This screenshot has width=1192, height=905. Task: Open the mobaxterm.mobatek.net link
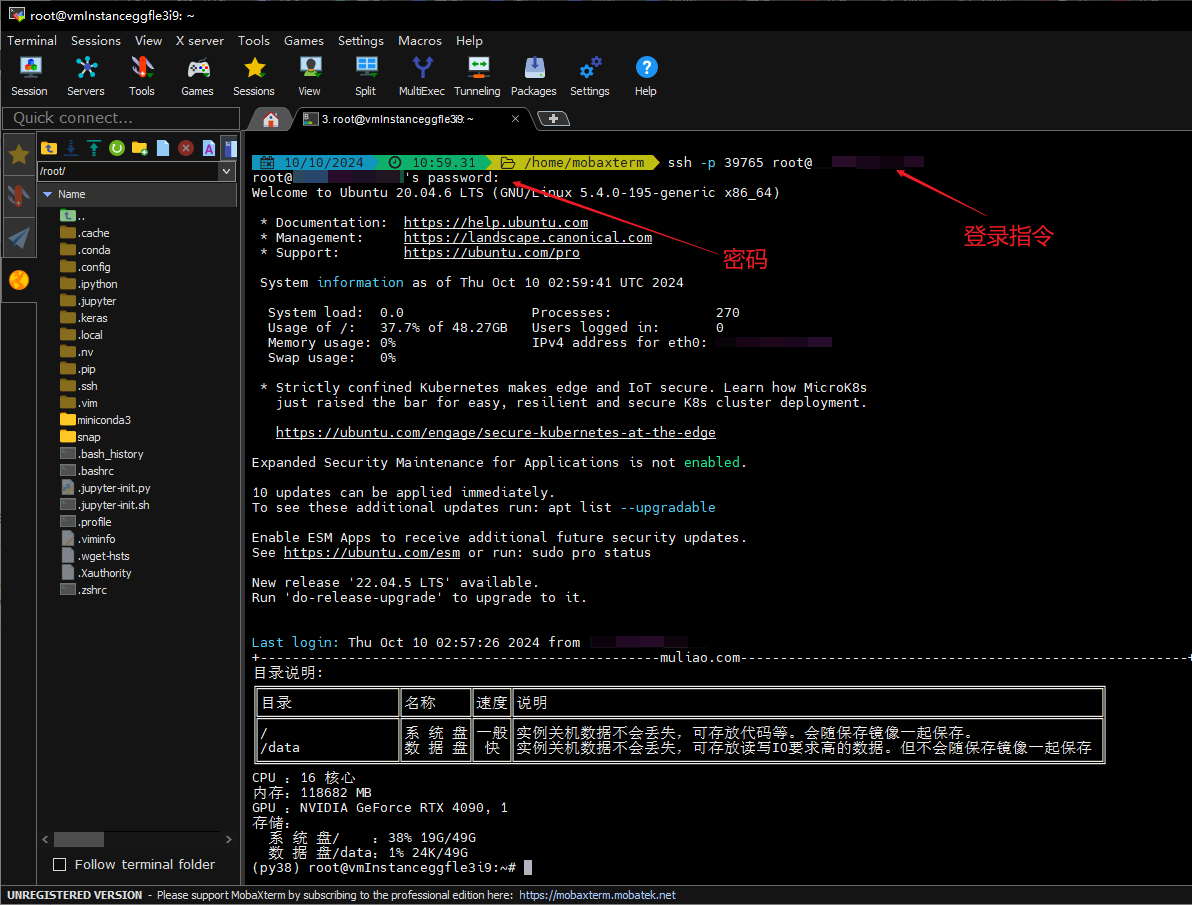pyautogui.click(x=597, y=895)
